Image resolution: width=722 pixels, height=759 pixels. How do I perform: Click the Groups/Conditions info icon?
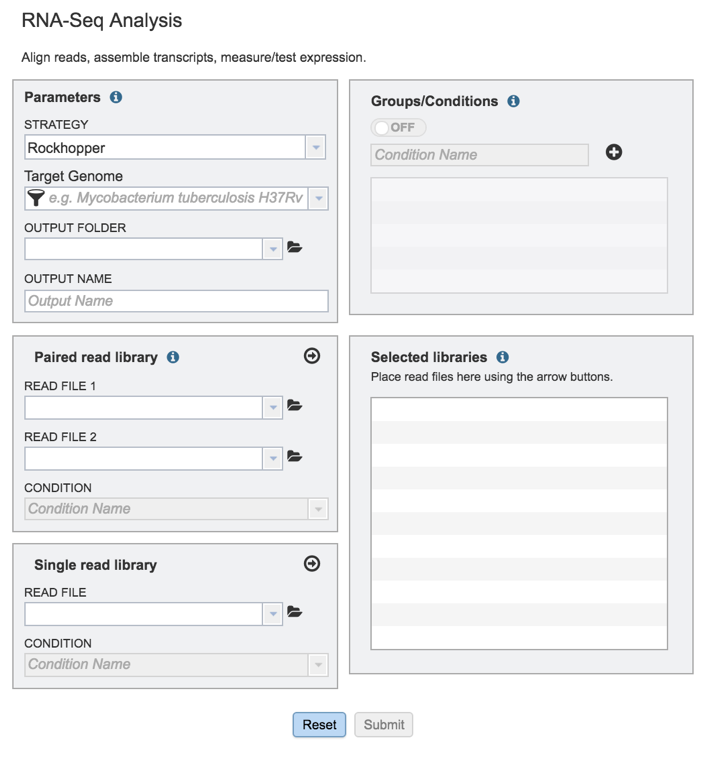(513, 101)
